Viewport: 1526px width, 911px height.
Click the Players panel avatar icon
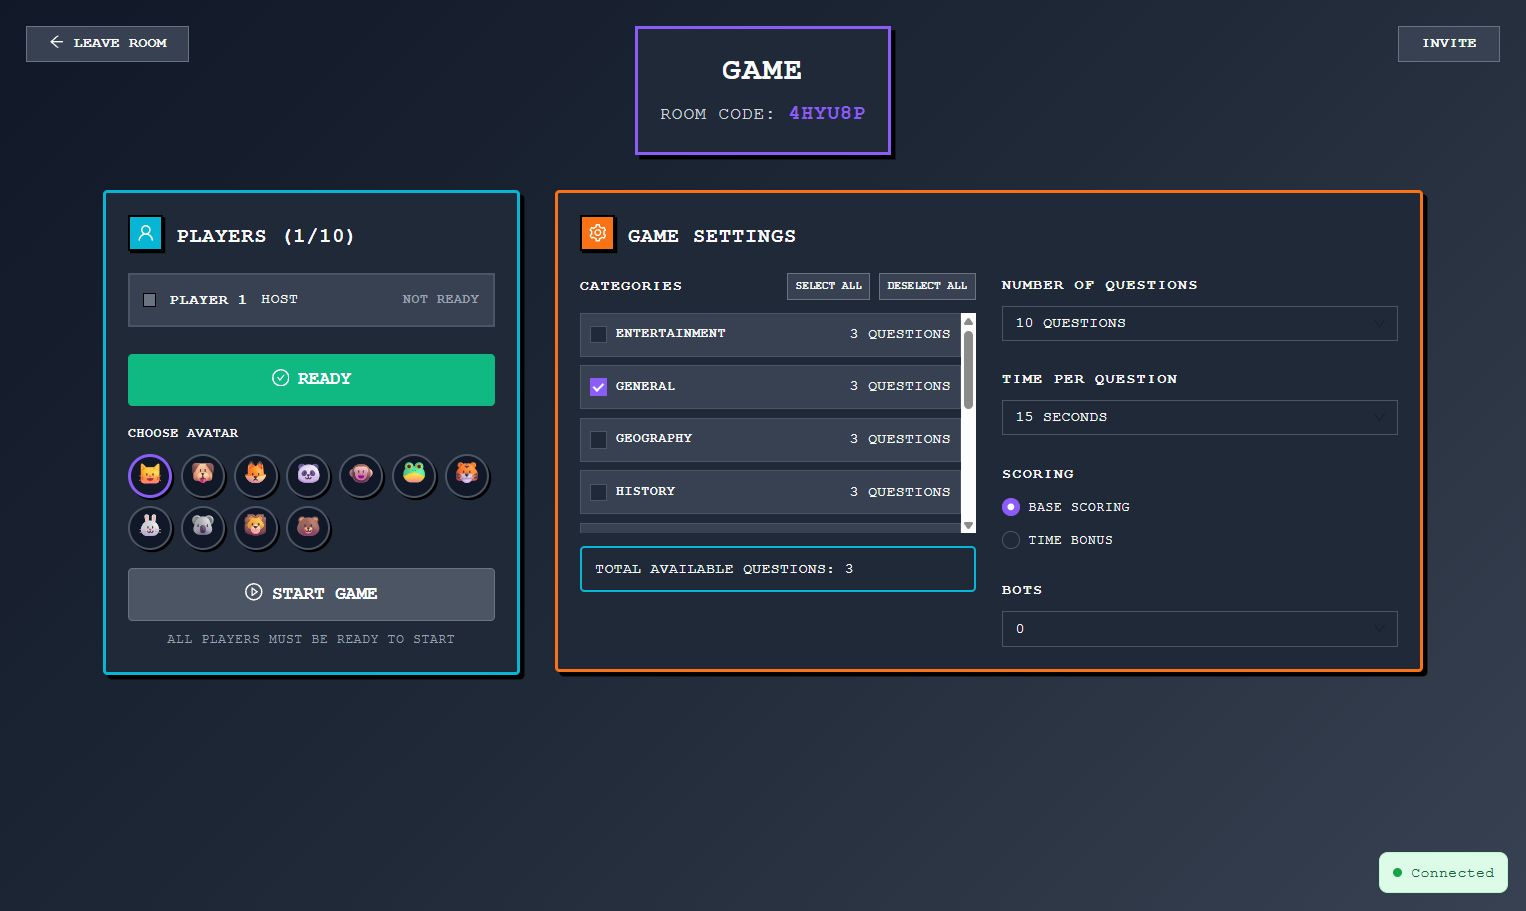[x=146, y=233]
